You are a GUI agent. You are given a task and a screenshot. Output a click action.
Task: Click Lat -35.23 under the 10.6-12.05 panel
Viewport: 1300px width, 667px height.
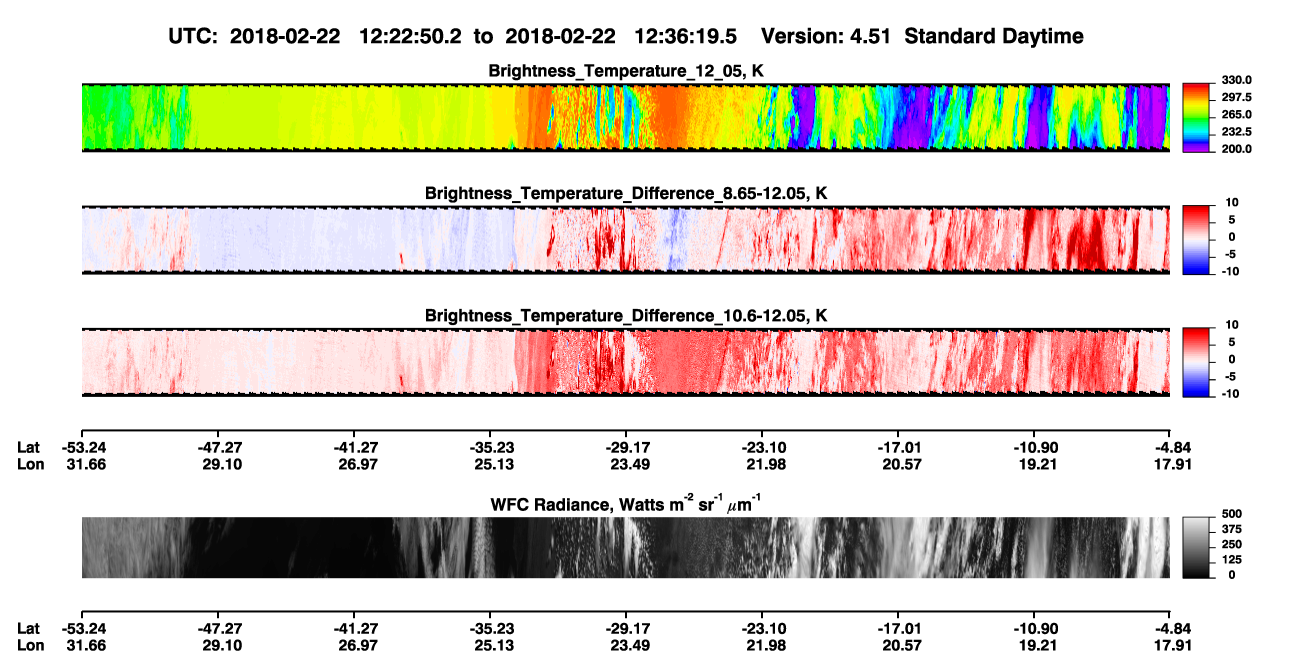pyautogui.click(x=489, y=448)
